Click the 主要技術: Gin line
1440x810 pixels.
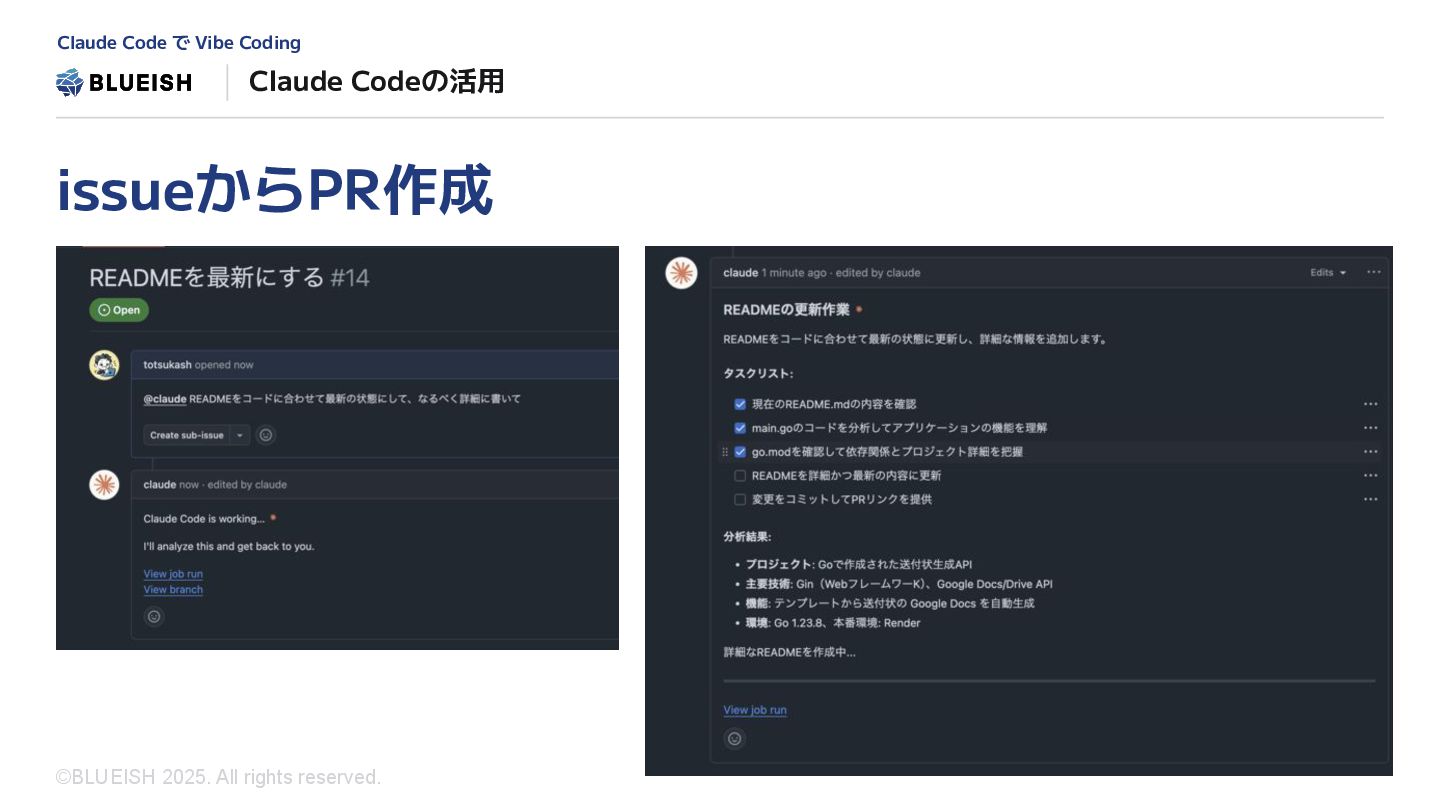point(899,584)
